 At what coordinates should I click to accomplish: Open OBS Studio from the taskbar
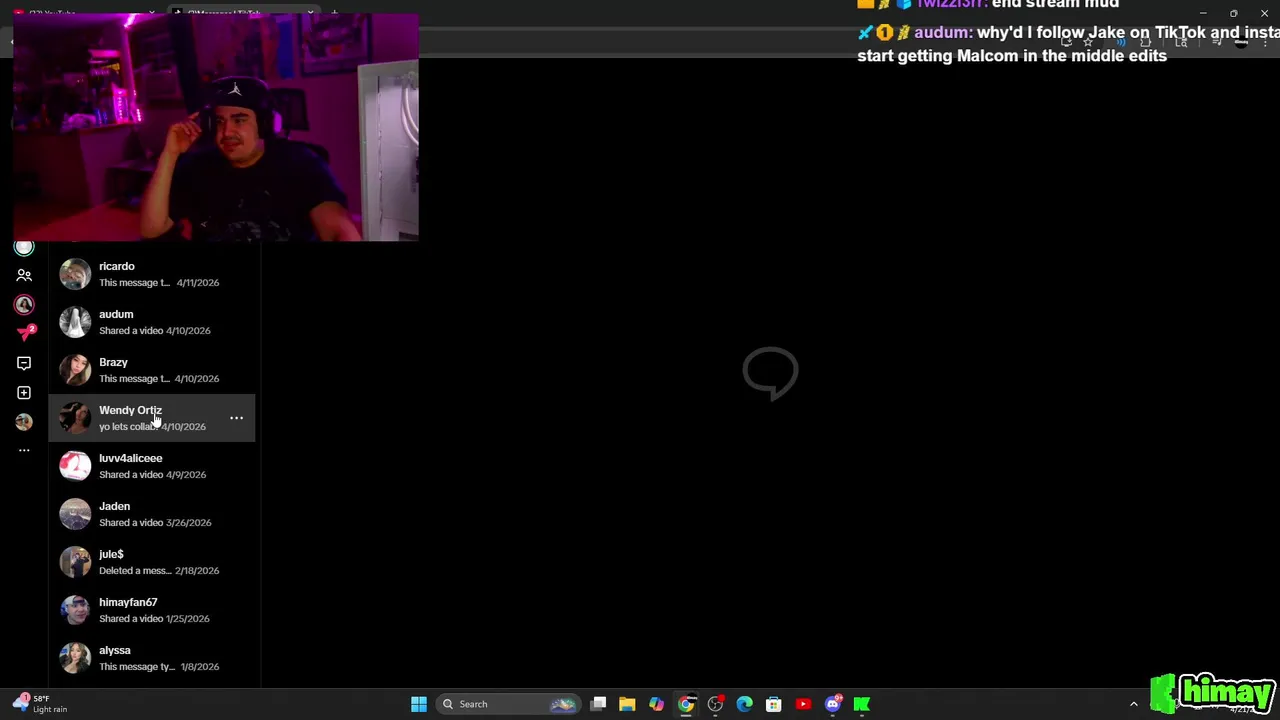715,704
